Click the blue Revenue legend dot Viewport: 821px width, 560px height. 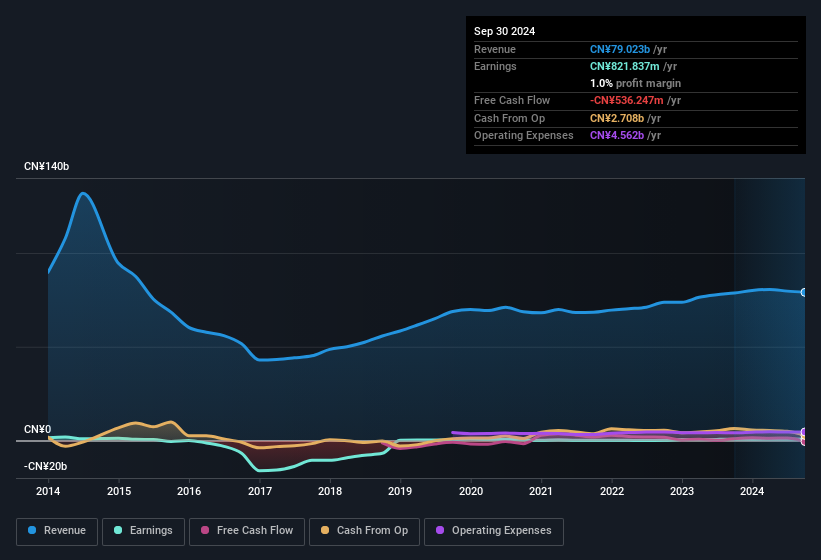[33, 530]
